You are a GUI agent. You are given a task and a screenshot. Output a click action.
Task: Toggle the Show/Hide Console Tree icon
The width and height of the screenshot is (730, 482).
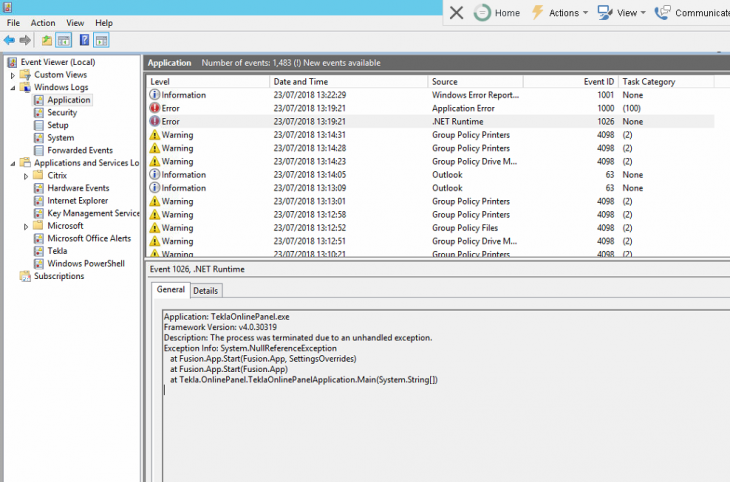[x=64, y=41]
